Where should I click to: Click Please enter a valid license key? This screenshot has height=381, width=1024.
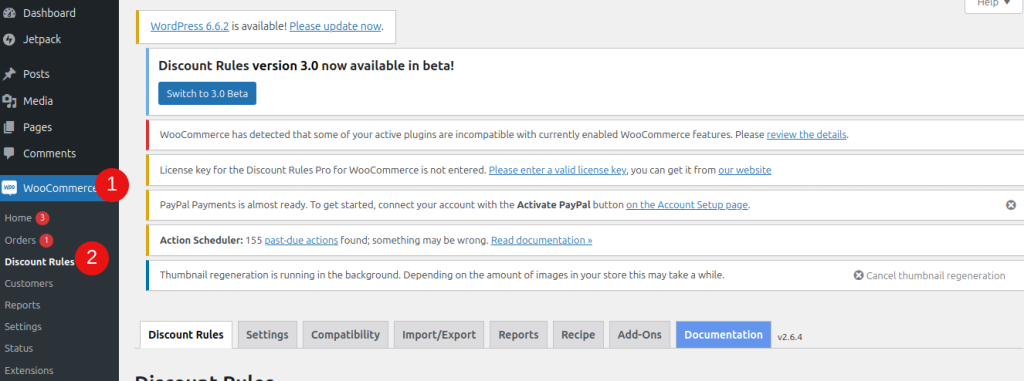click(x=558, y=170)
